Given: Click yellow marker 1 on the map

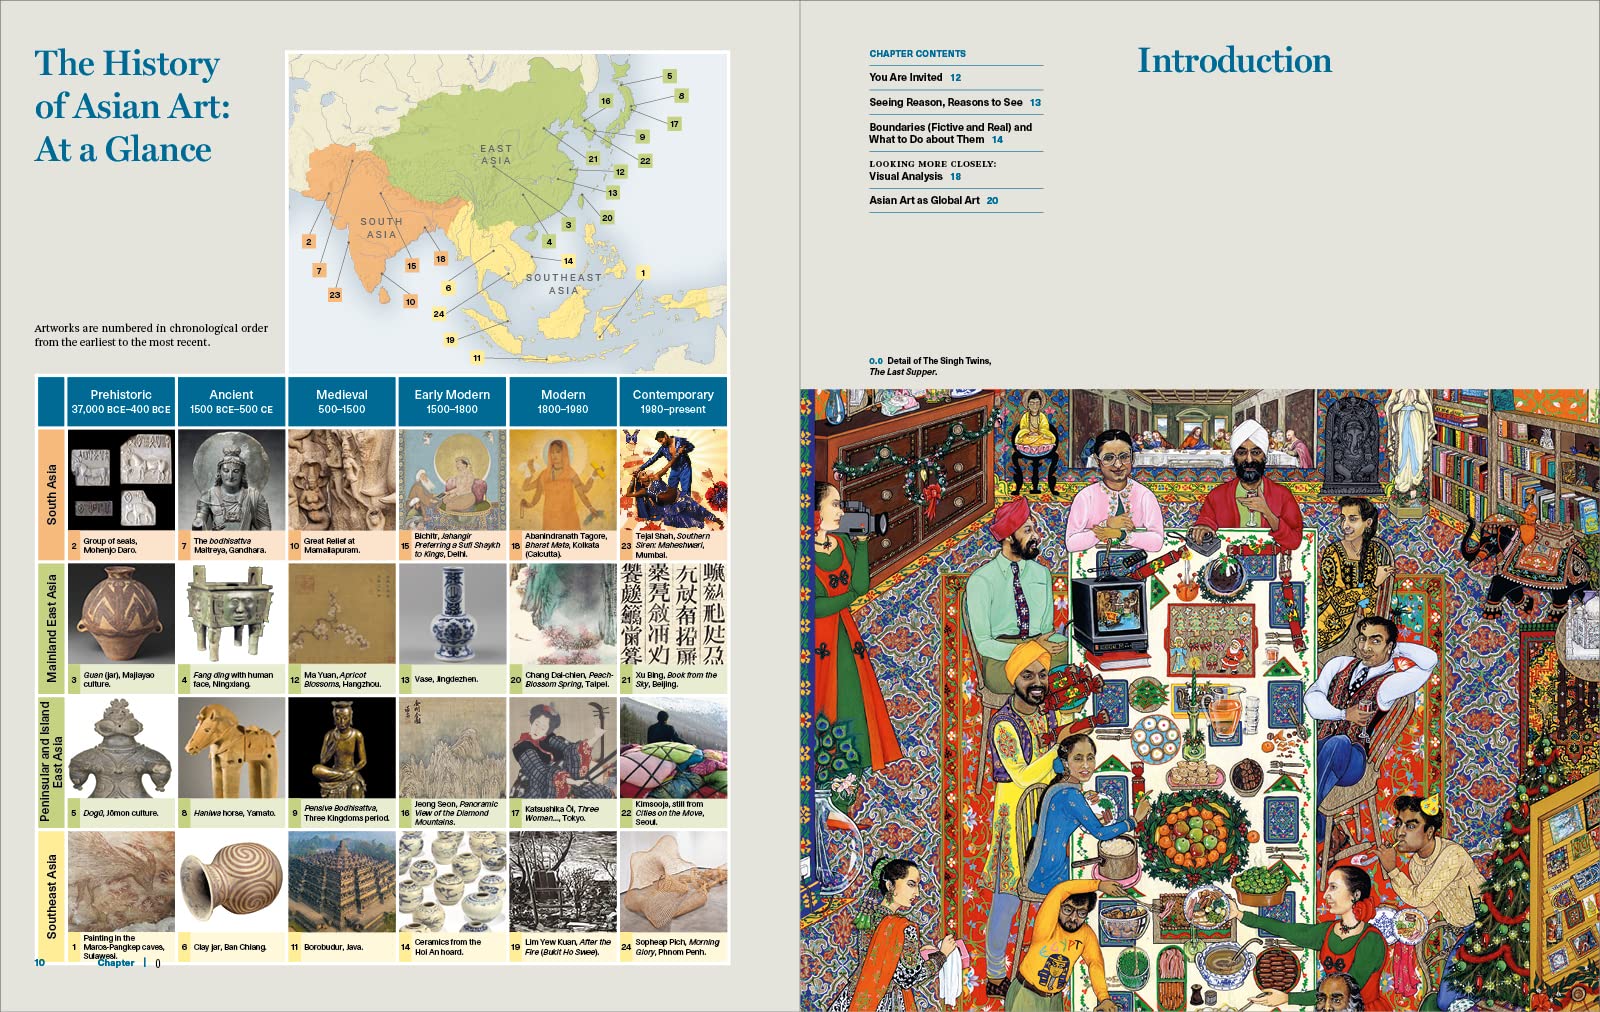Looking at the screenshot, I should [643, 272].
